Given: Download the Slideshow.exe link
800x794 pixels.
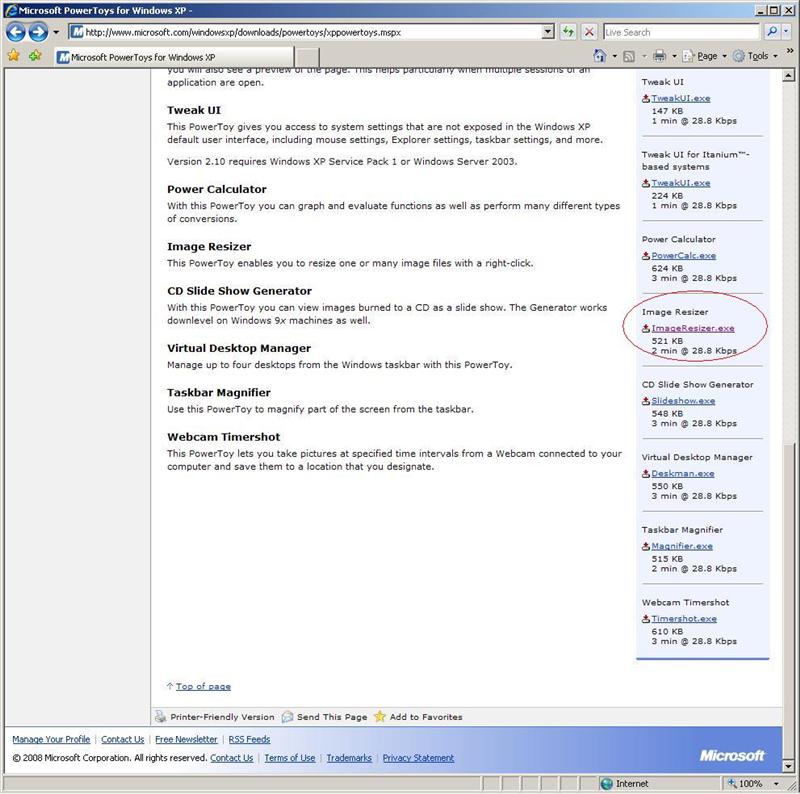Looking at the screenshot, I should point(683,401).
